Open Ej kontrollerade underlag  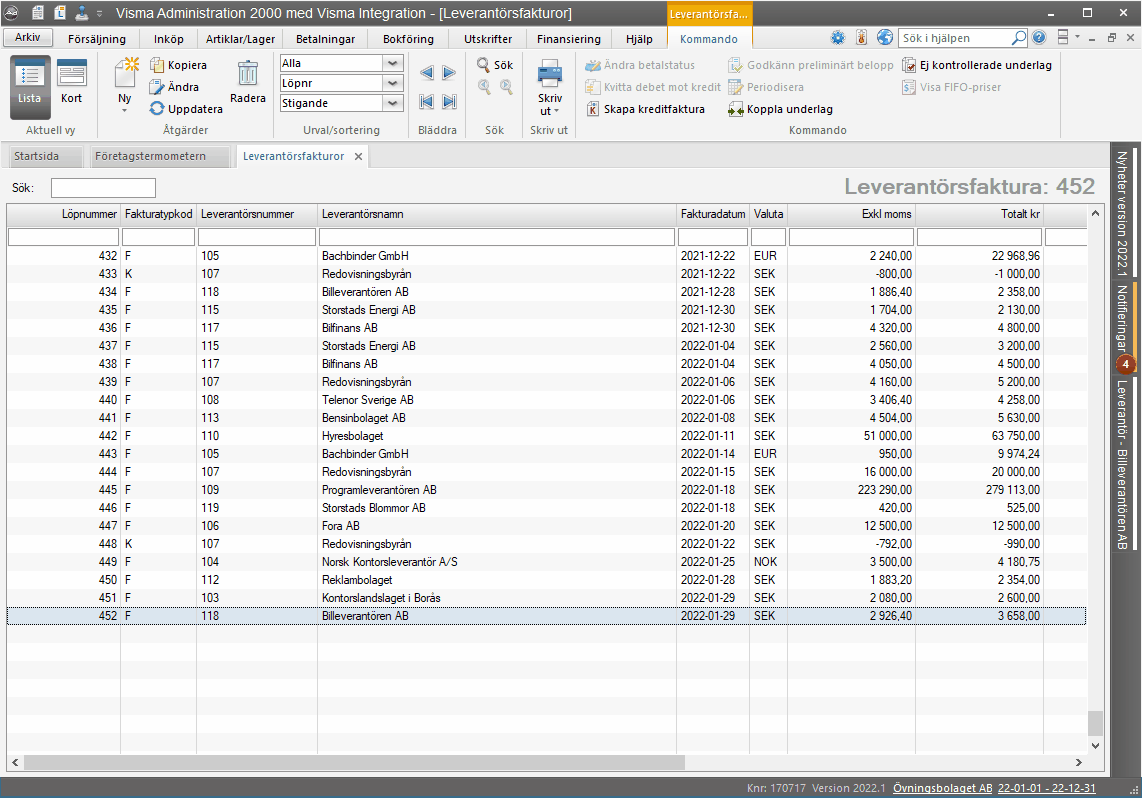point(977,65)
